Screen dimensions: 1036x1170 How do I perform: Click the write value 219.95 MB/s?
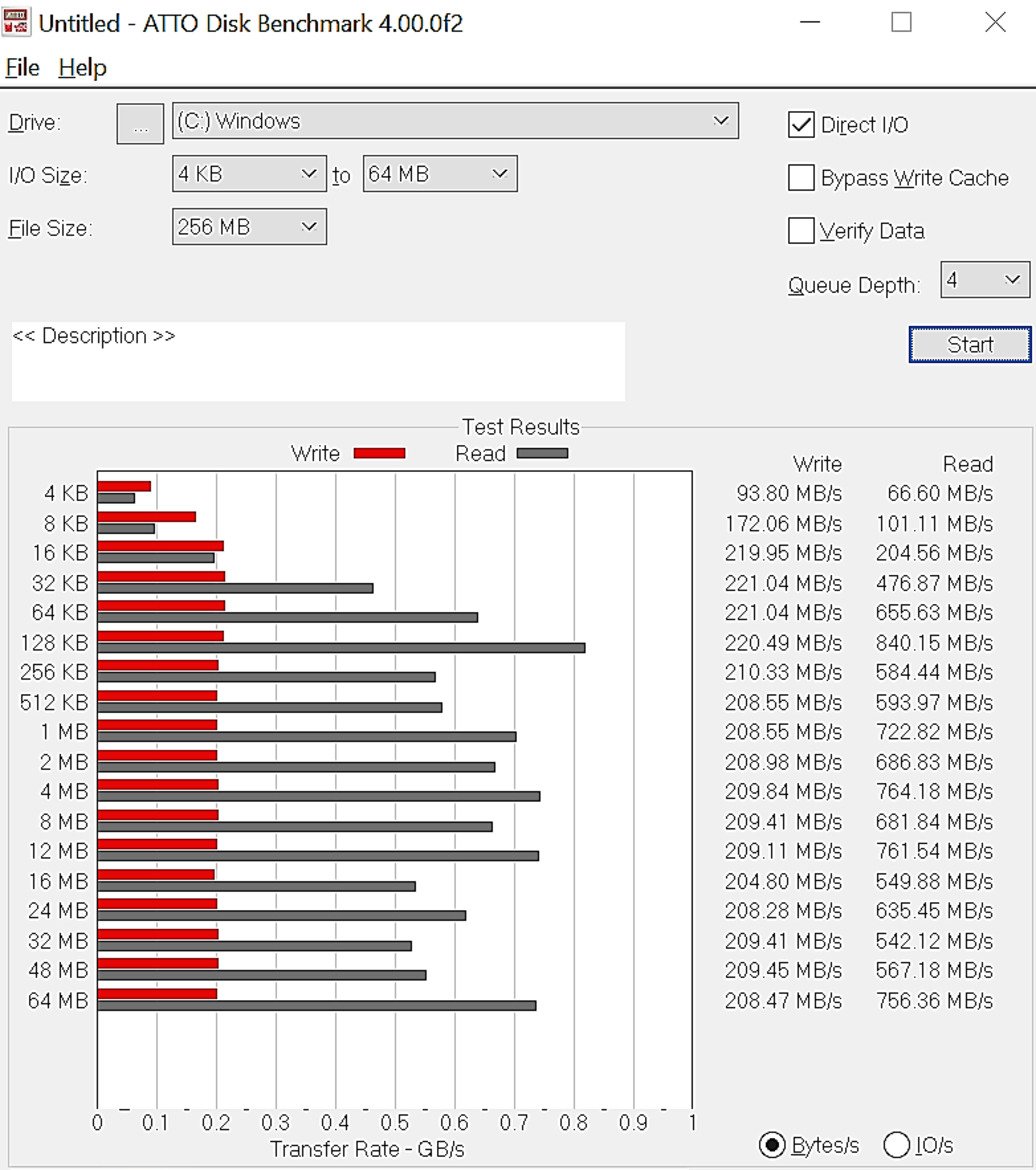(783, 553)
